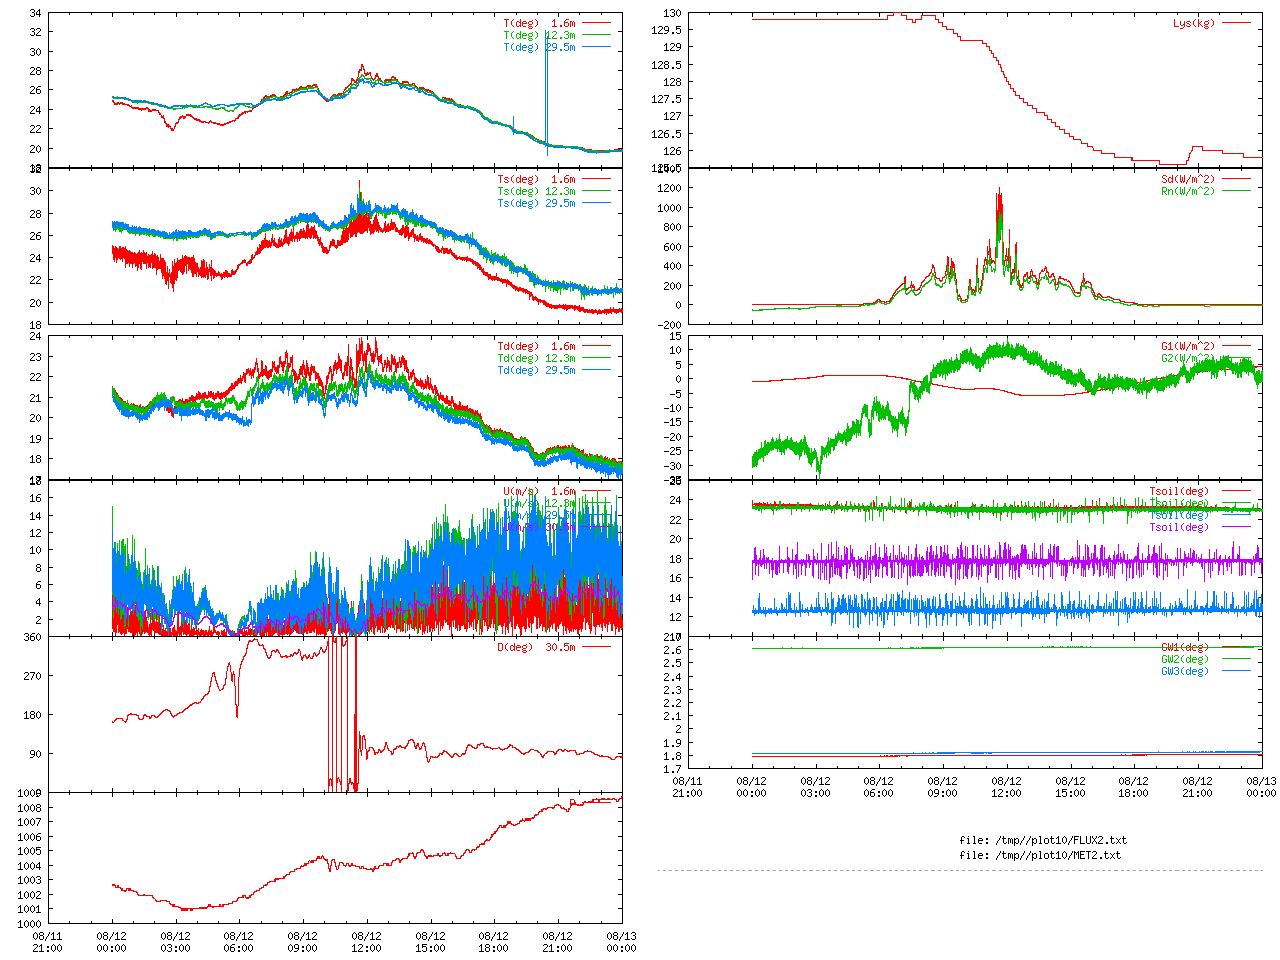The width and height of the screenshot is (1280, 960).
Task: Click the G1(W/m^2) legend label
Action: click(x=1187, y=346)
